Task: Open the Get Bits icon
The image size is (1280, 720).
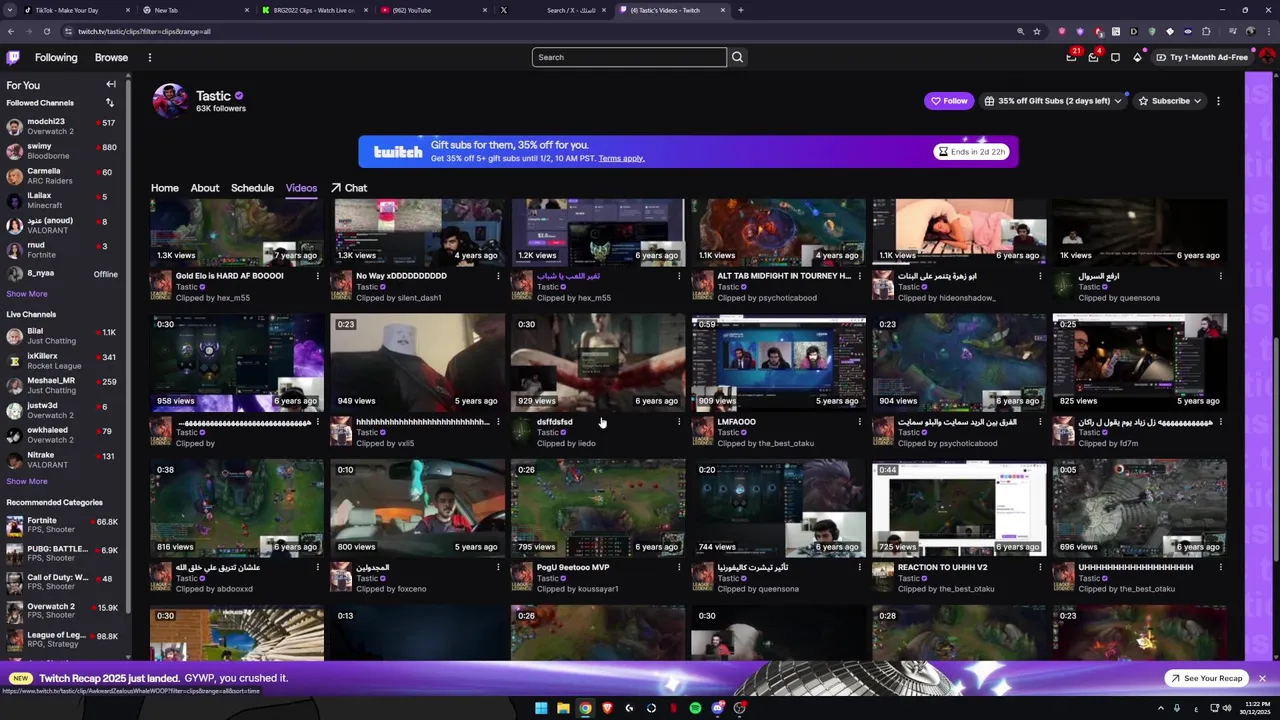Action: 1137,57
